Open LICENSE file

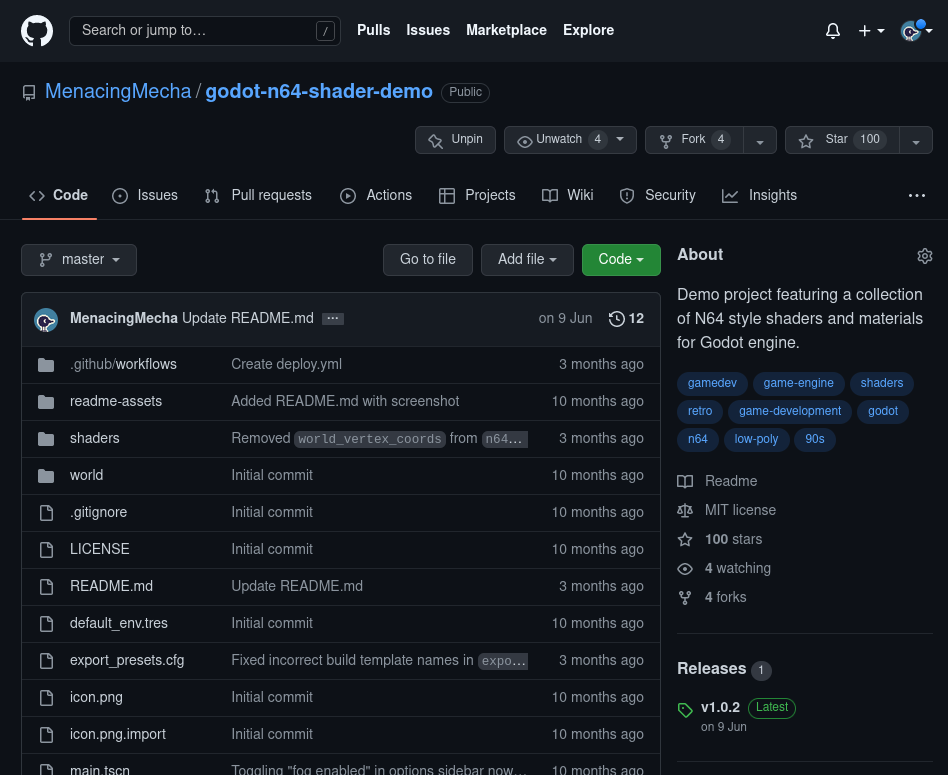click(x=100, y=549)
